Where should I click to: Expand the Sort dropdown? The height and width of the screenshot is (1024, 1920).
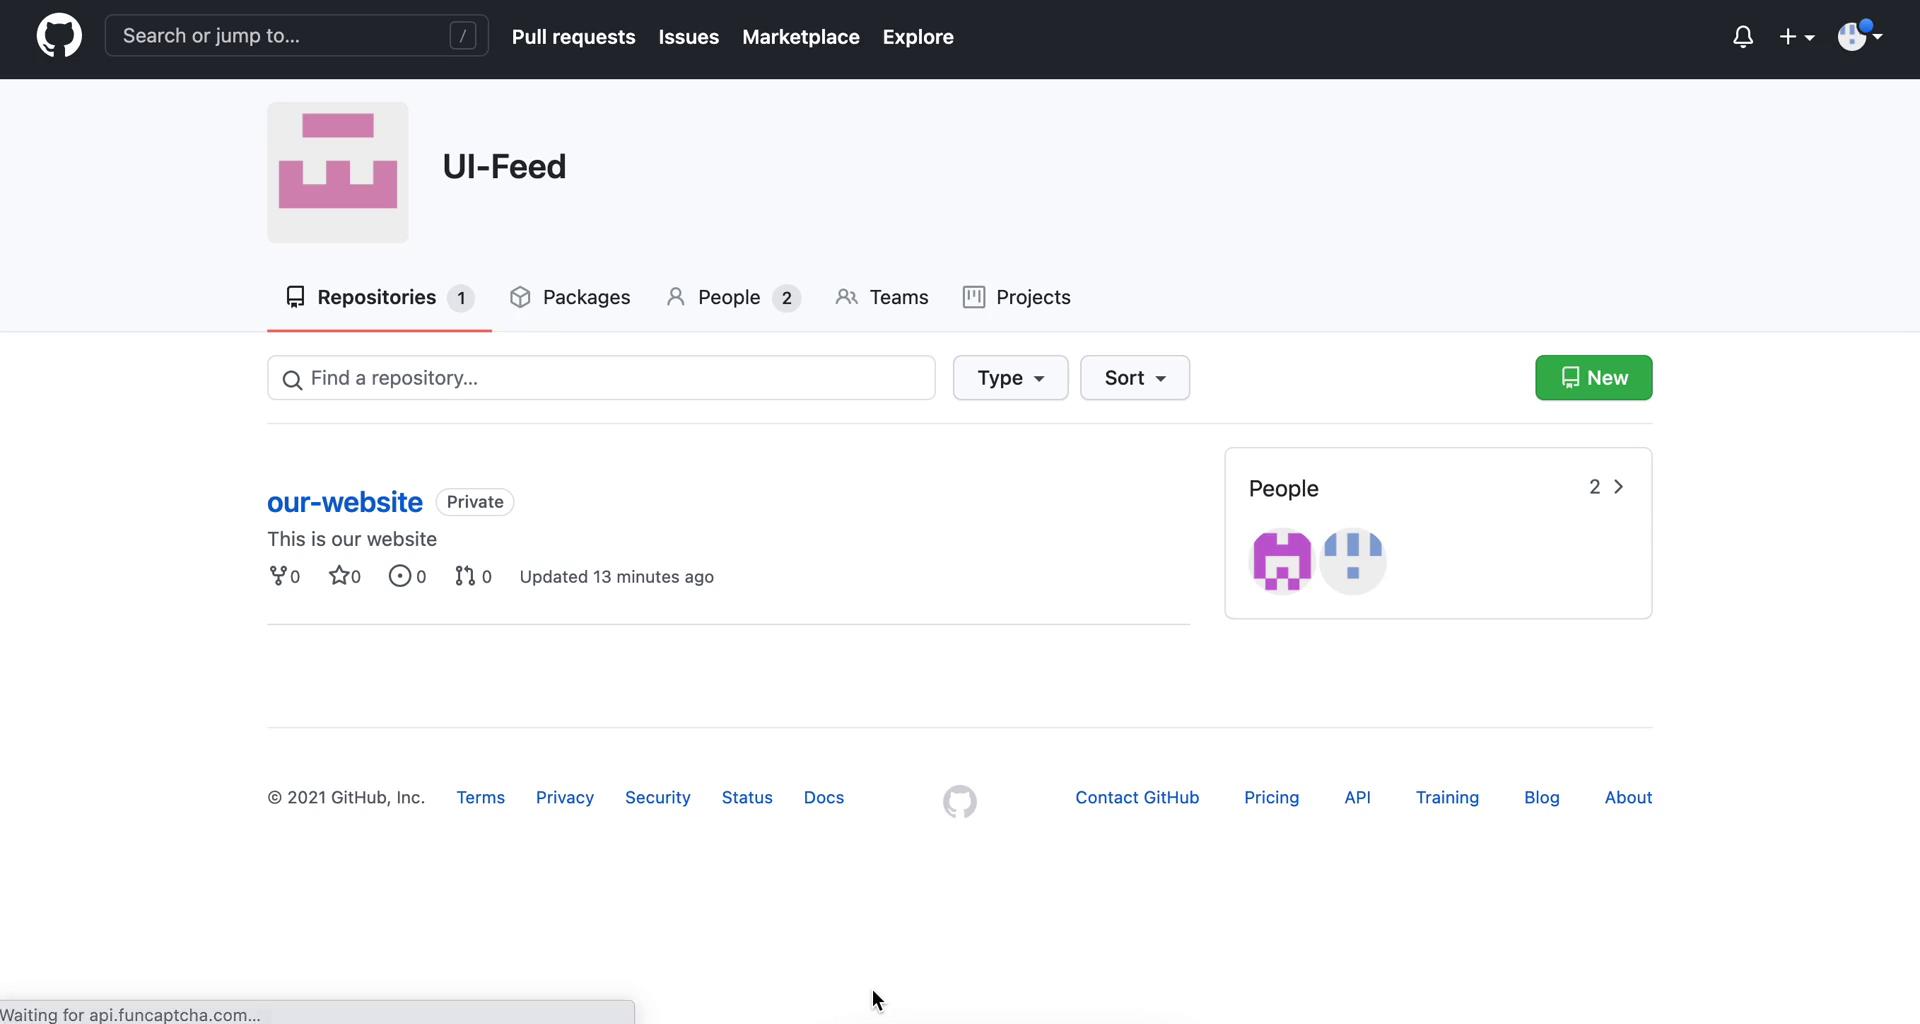pos(1135,378)
